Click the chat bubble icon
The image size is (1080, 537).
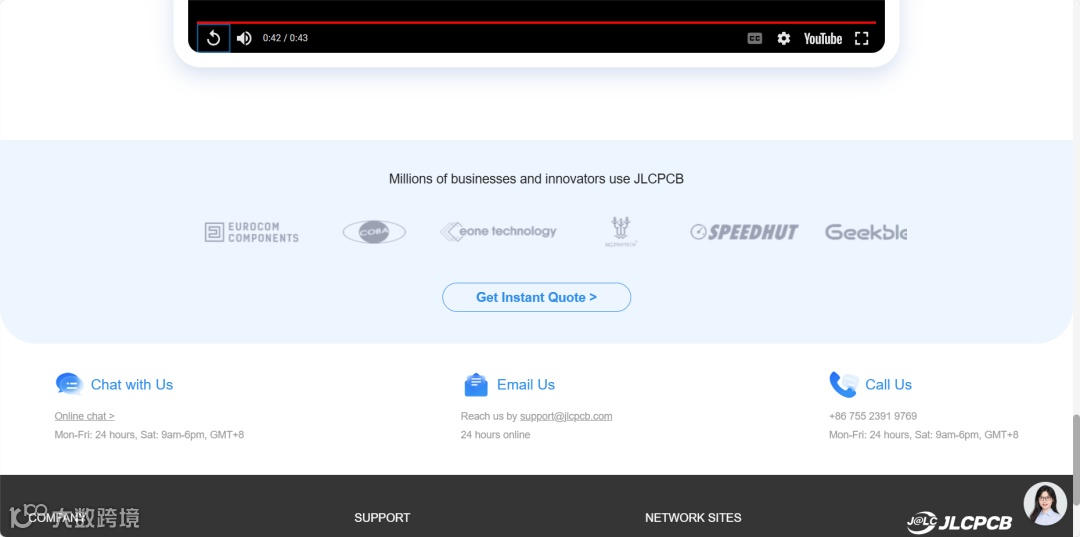pos(69,383)
